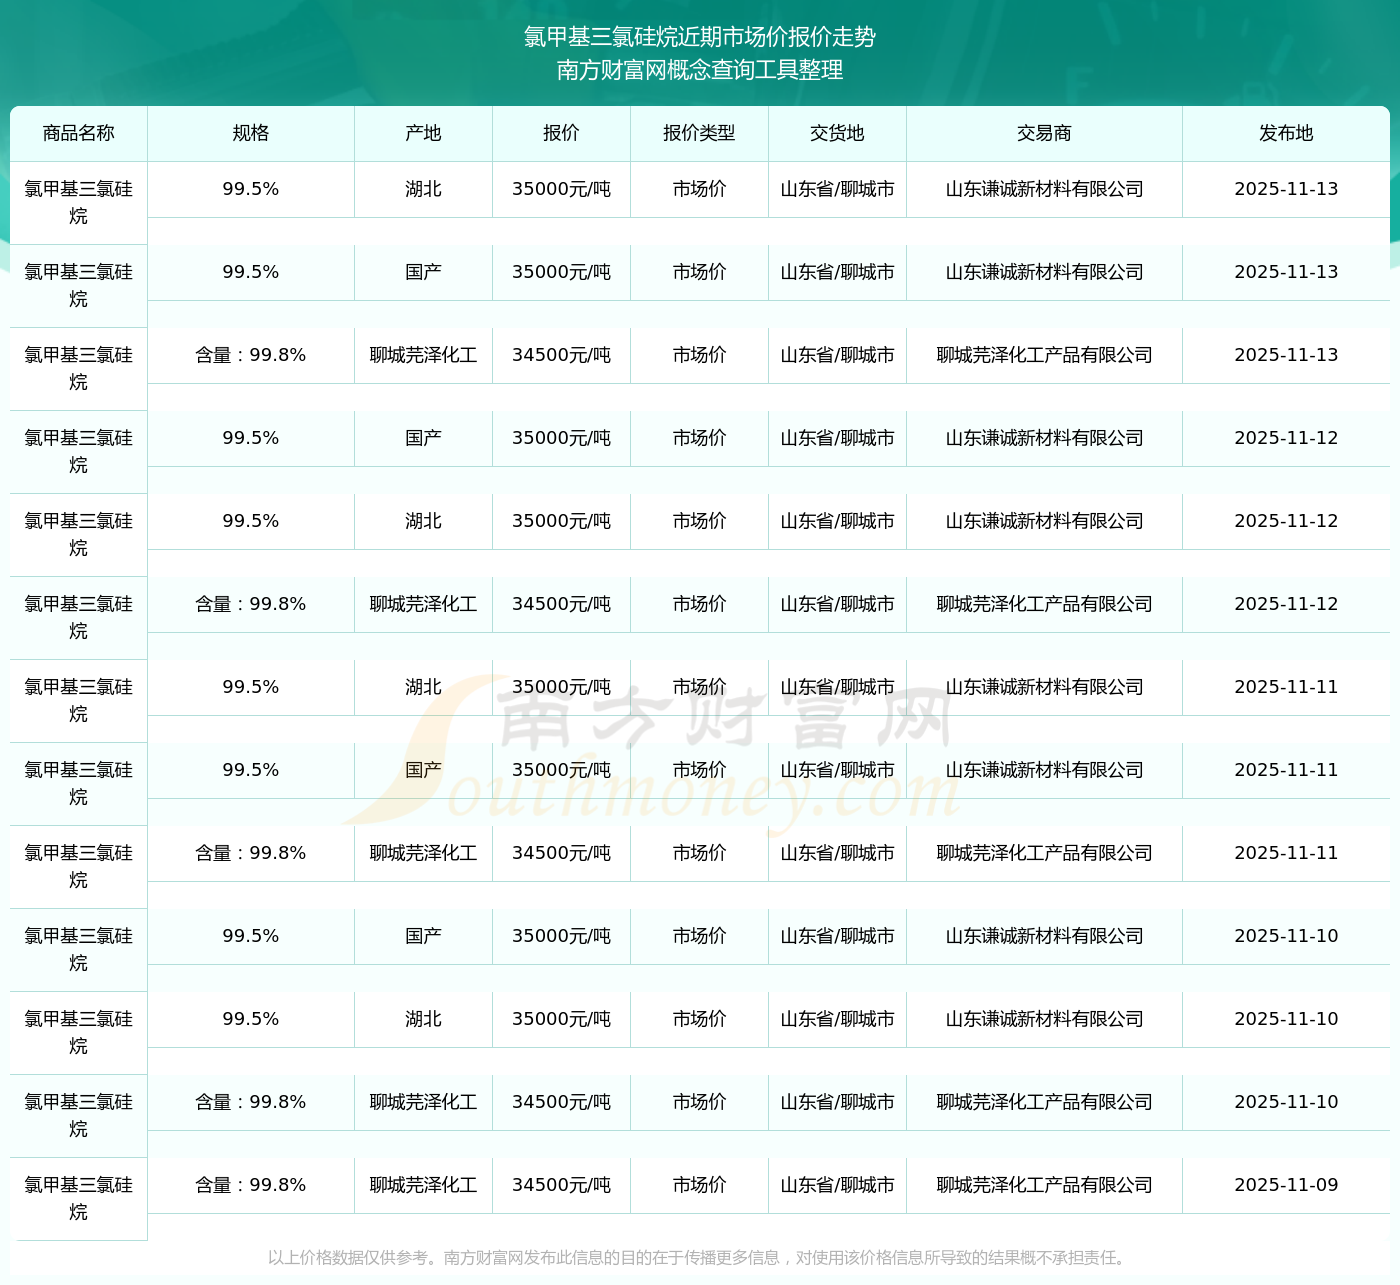Select 35000元/吨 price in the first row

(561, 189)
